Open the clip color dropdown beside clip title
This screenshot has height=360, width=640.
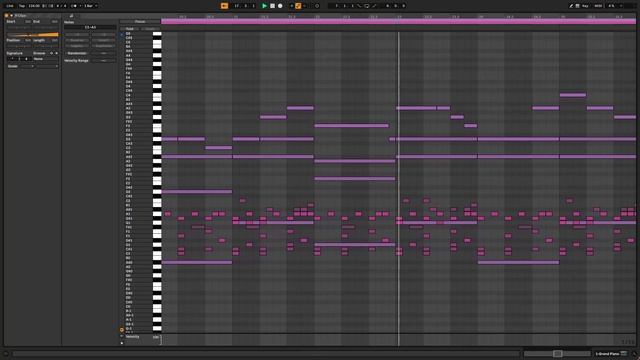point(11,16)
